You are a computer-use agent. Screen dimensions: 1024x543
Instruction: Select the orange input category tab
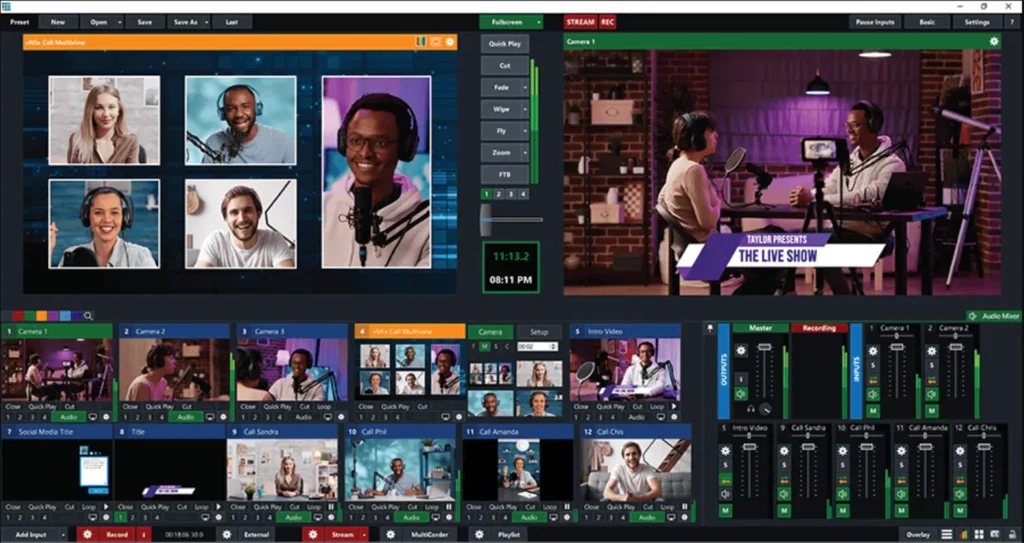coord(42,316)
